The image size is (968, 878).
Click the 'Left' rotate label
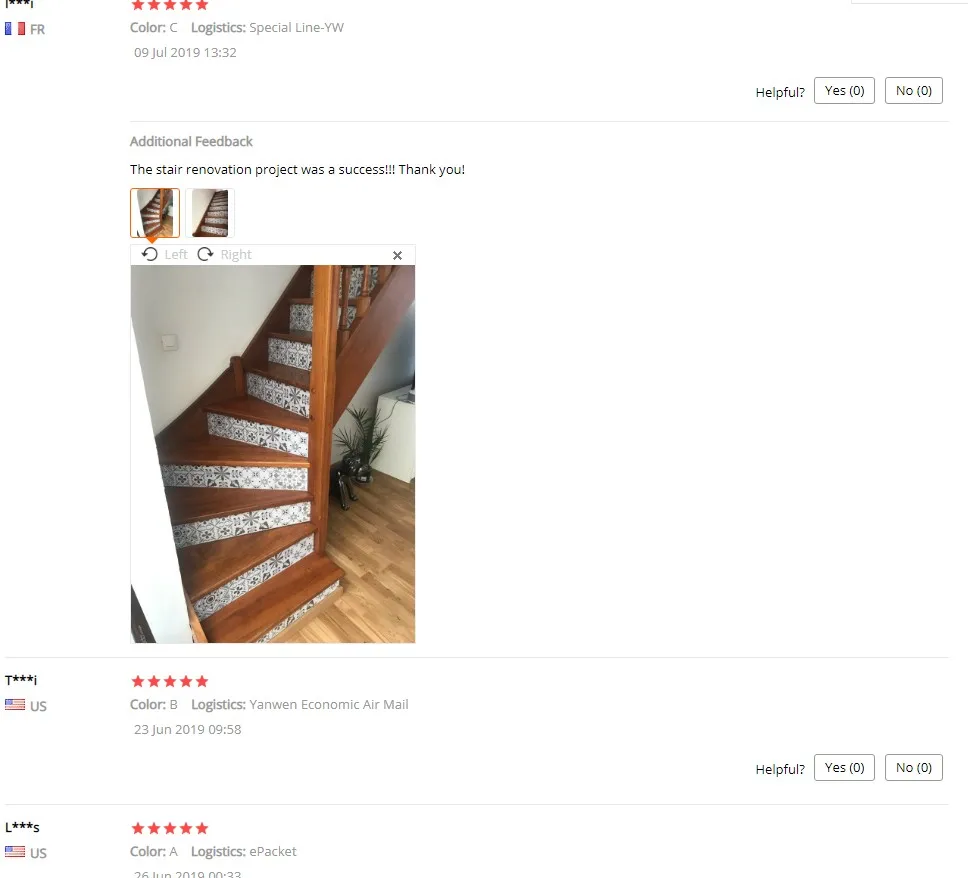coord(176,254)
